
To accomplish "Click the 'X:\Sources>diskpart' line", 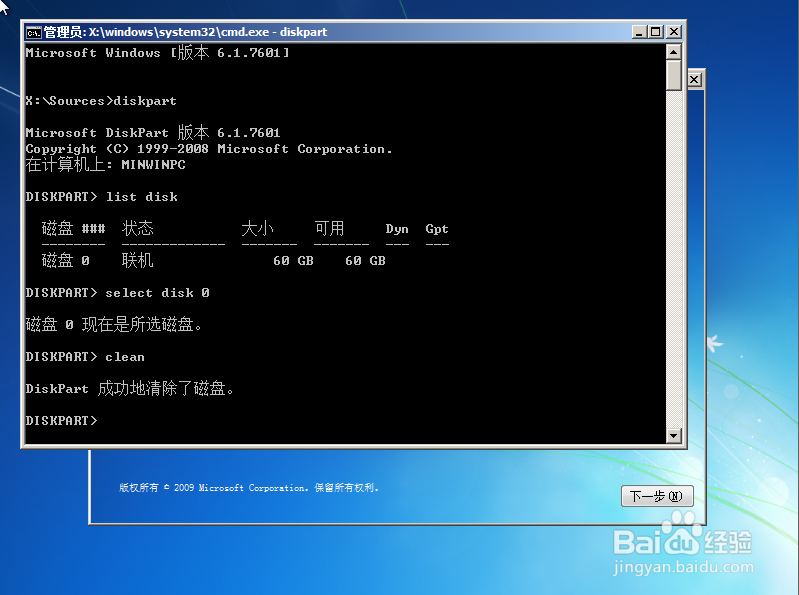I will click(101, 101).
